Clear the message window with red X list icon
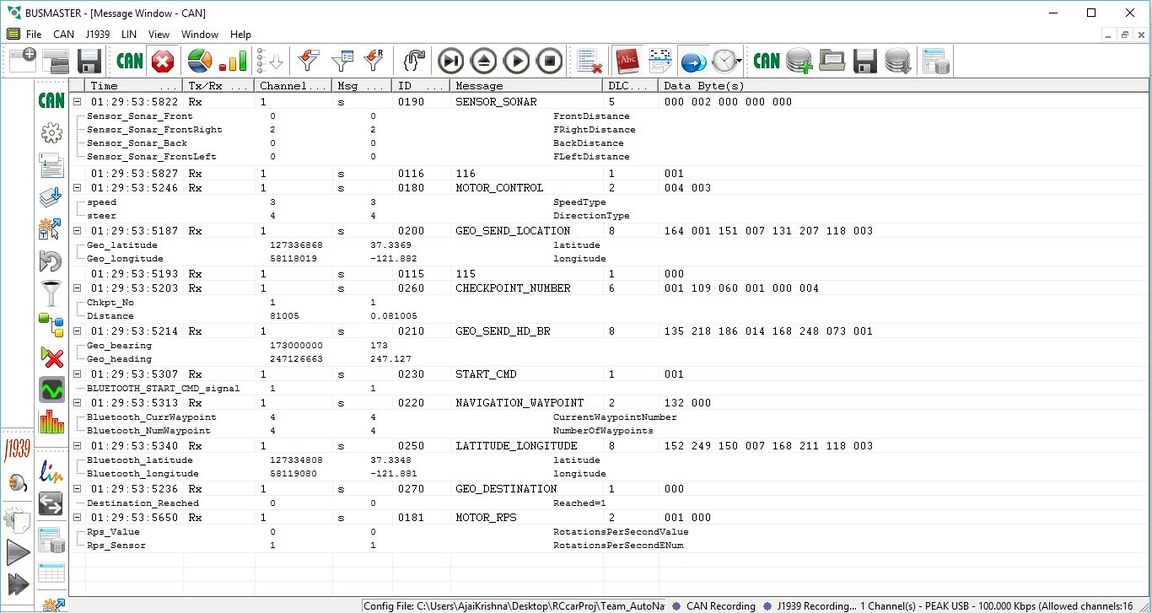The height and width of the screenshot is (613, 1152). (x=590, y=60)
